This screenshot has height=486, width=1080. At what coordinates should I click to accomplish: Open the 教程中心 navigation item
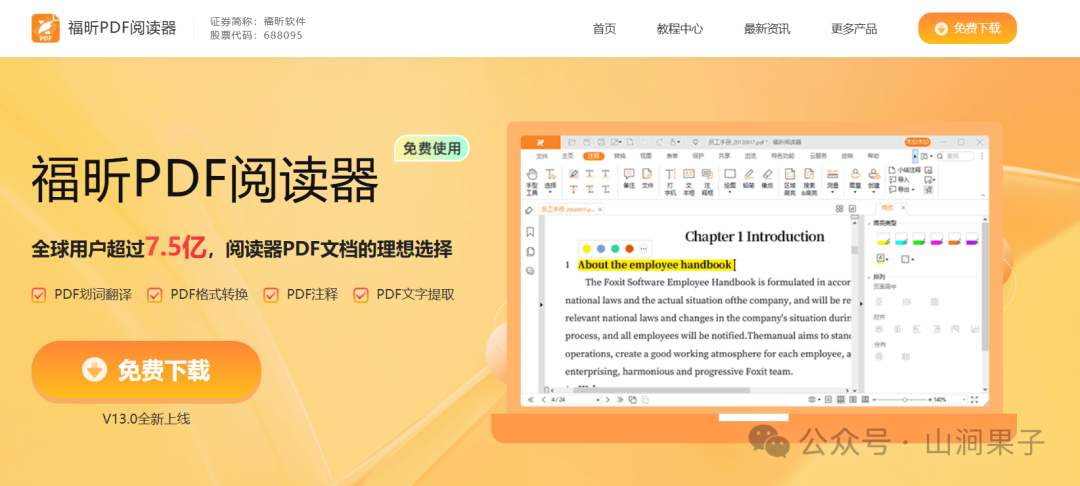pyautogui.click(x=680, y=28)
